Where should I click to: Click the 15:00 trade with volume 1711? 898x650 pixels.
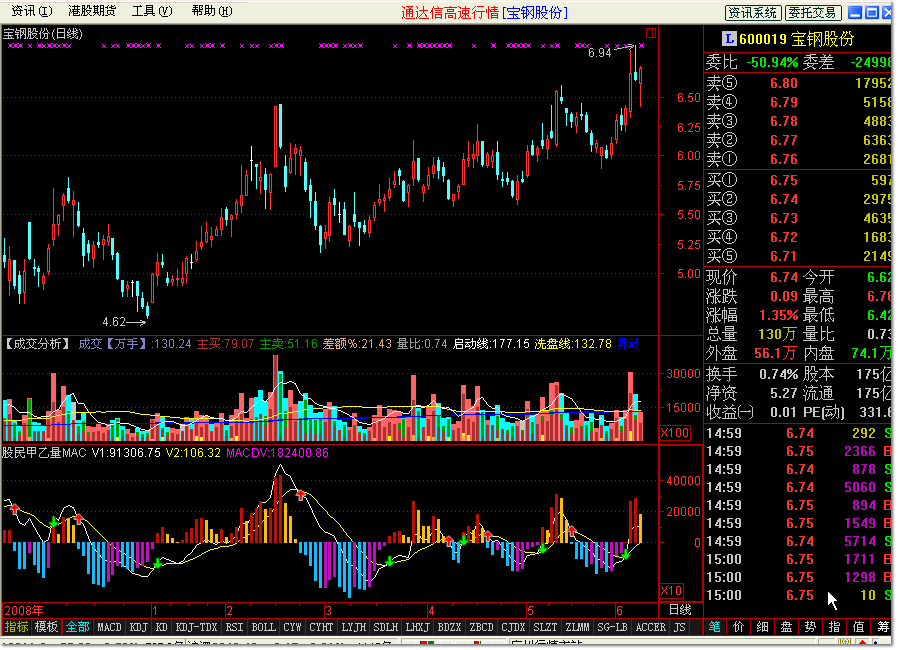point(799,560)
